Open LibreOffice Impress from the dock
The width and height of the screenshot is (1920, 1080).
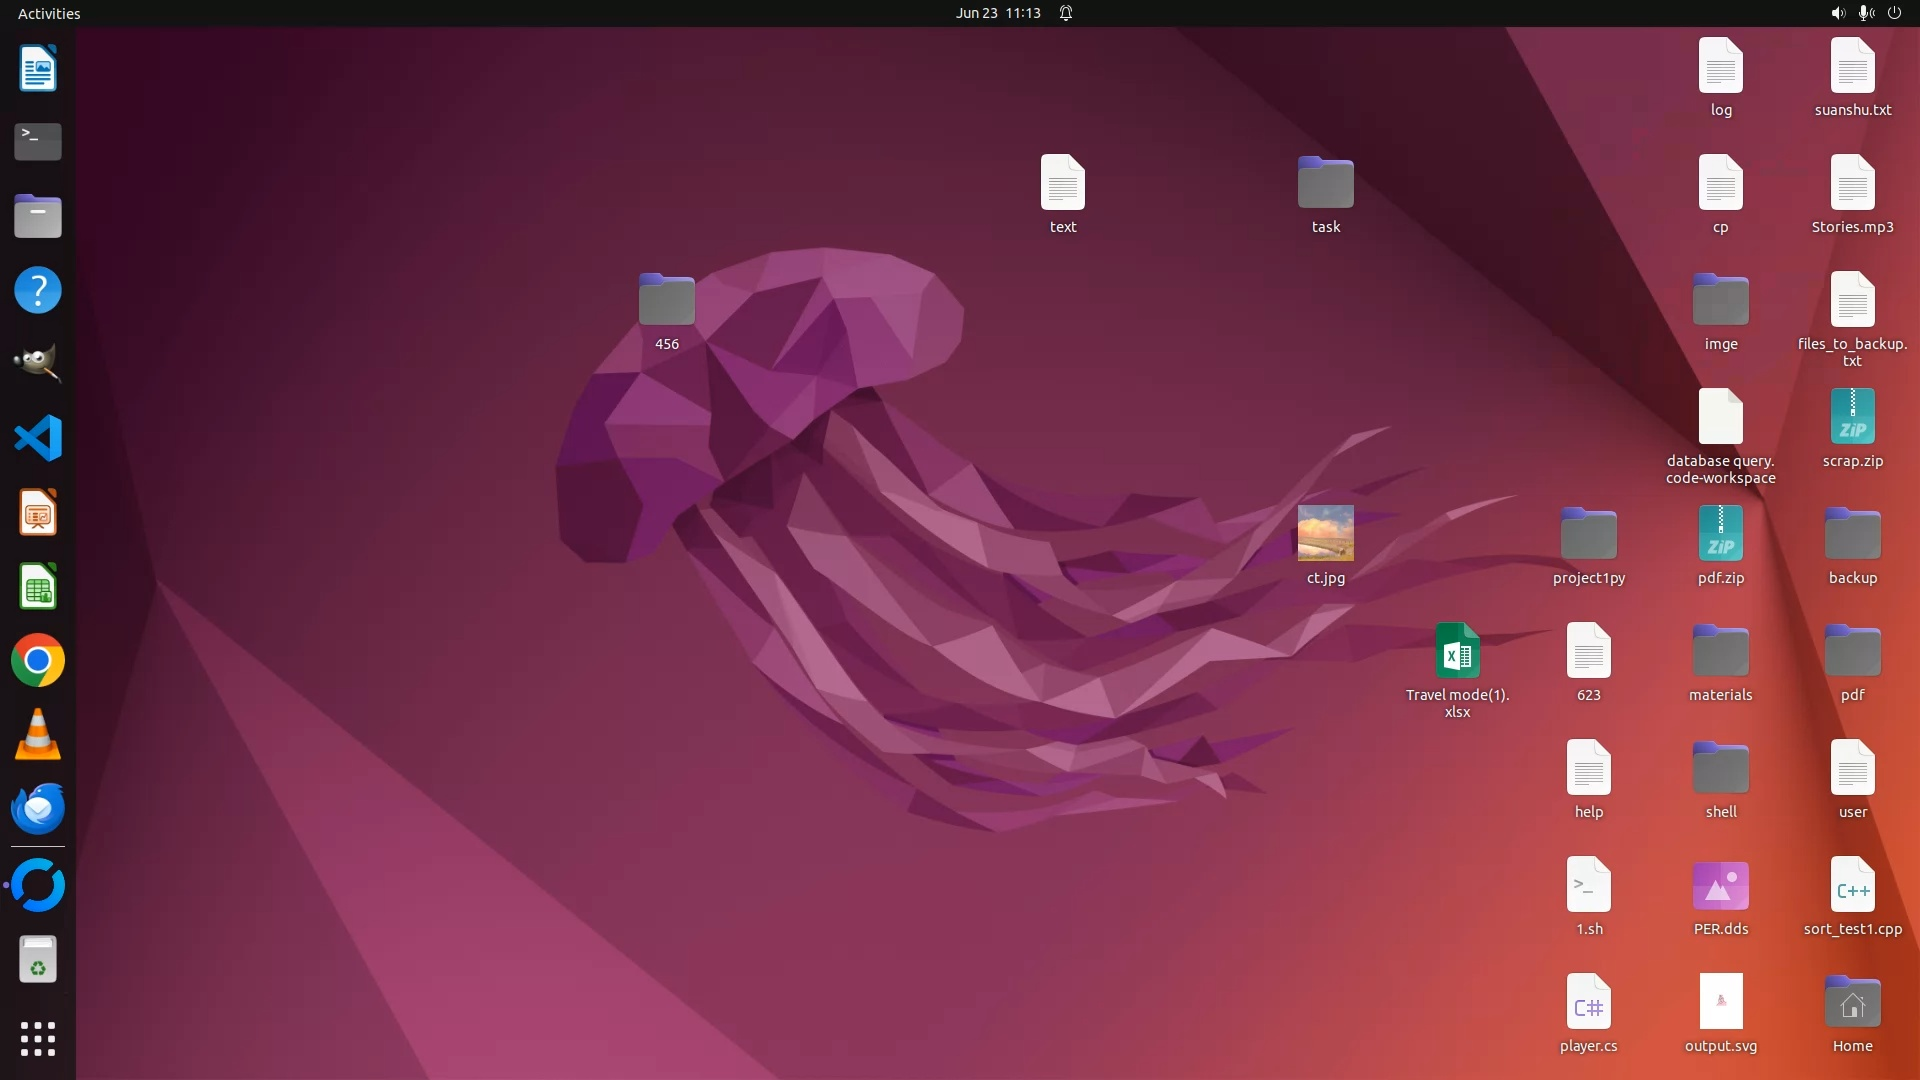[38, 513]
